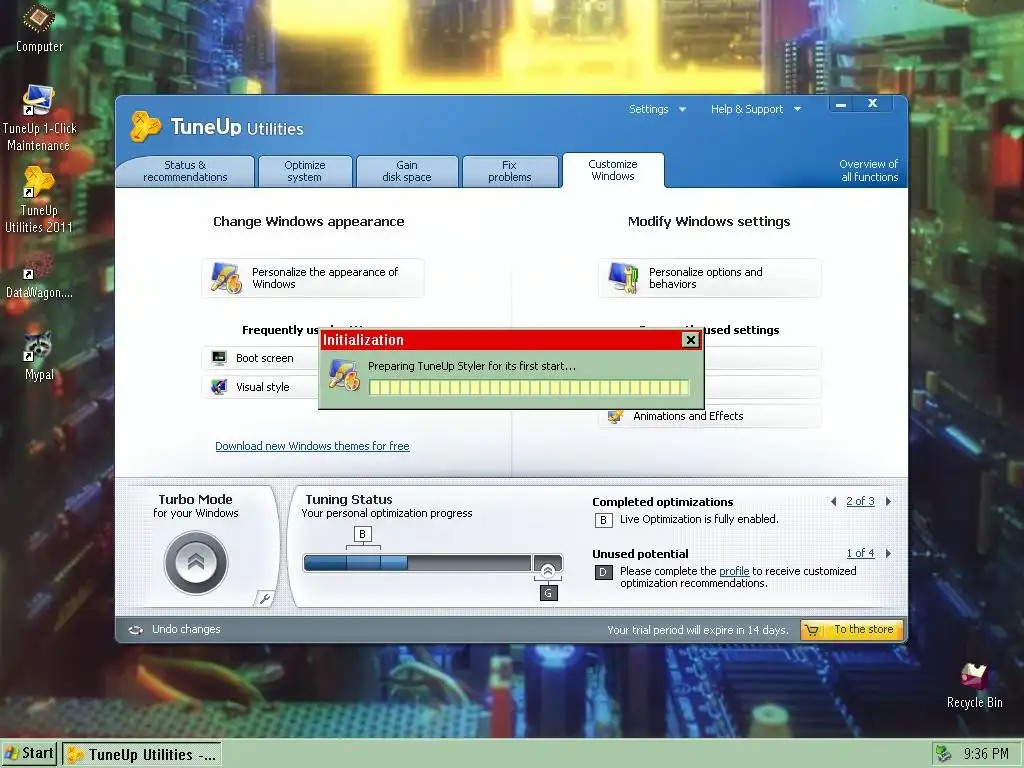Open the Computer desktop icon
The height and width of the screenshot is (768, 1024).
[x=39, y=29]
